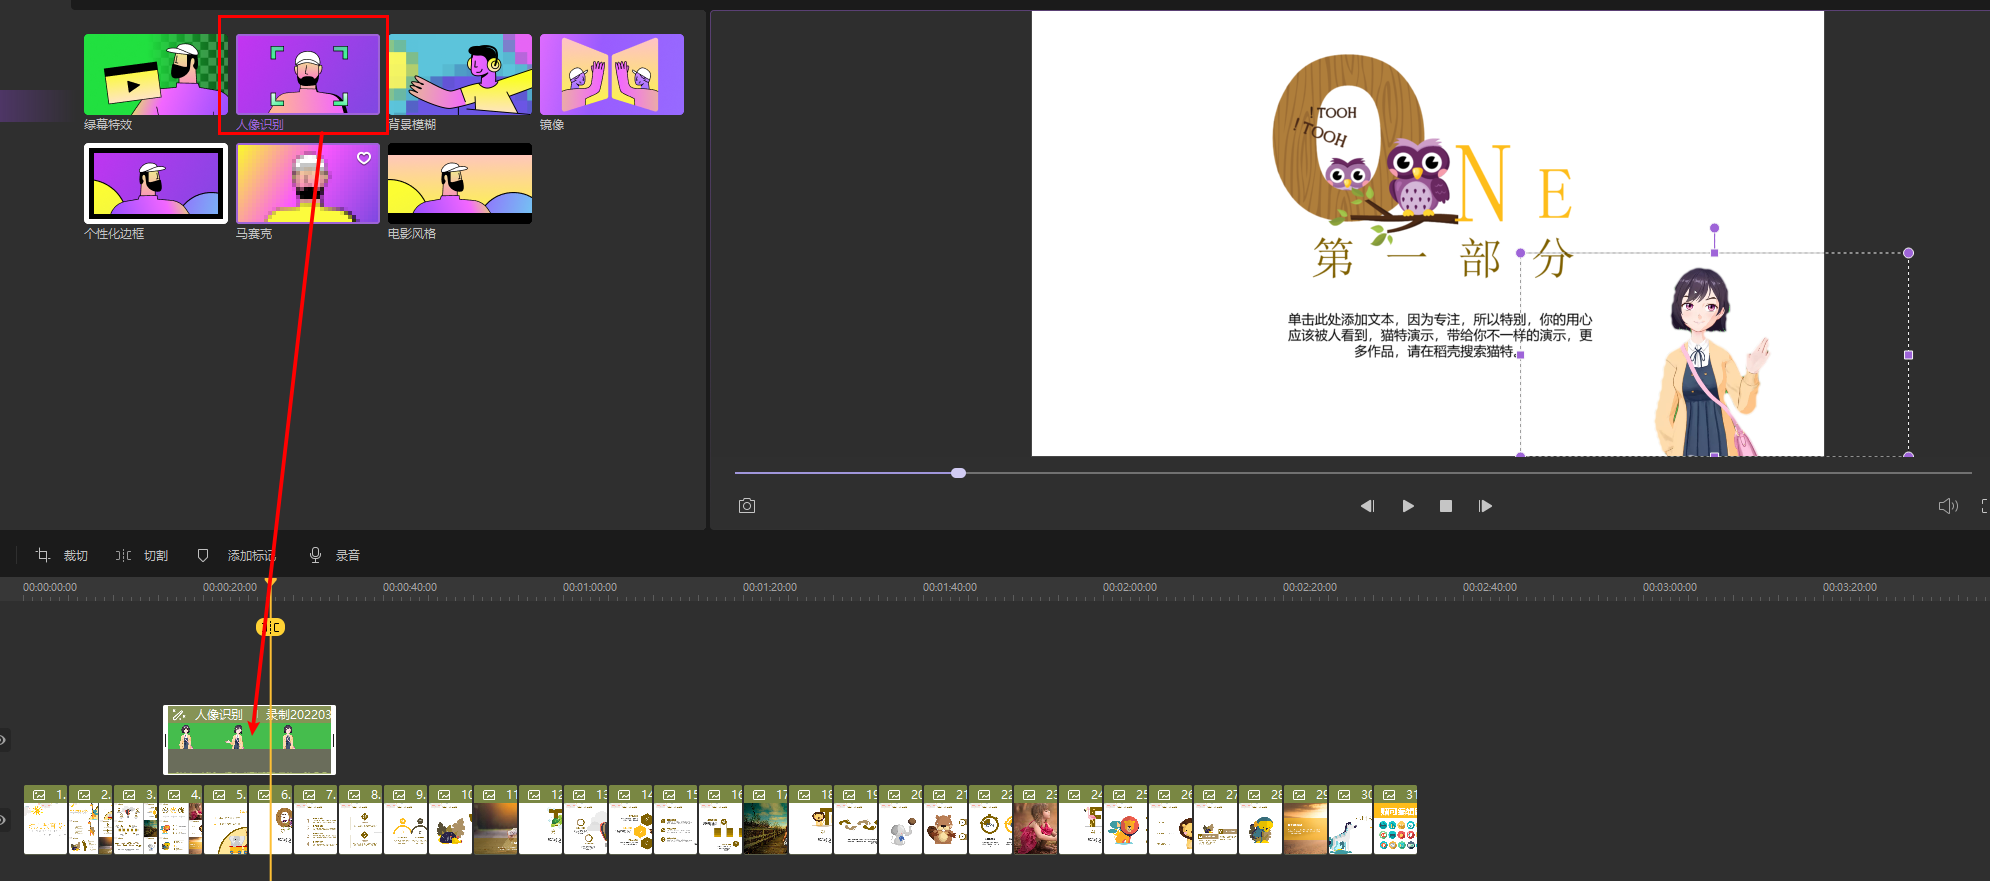
Task: Start recording audio with the microphone icon
Action: point(315,555)
